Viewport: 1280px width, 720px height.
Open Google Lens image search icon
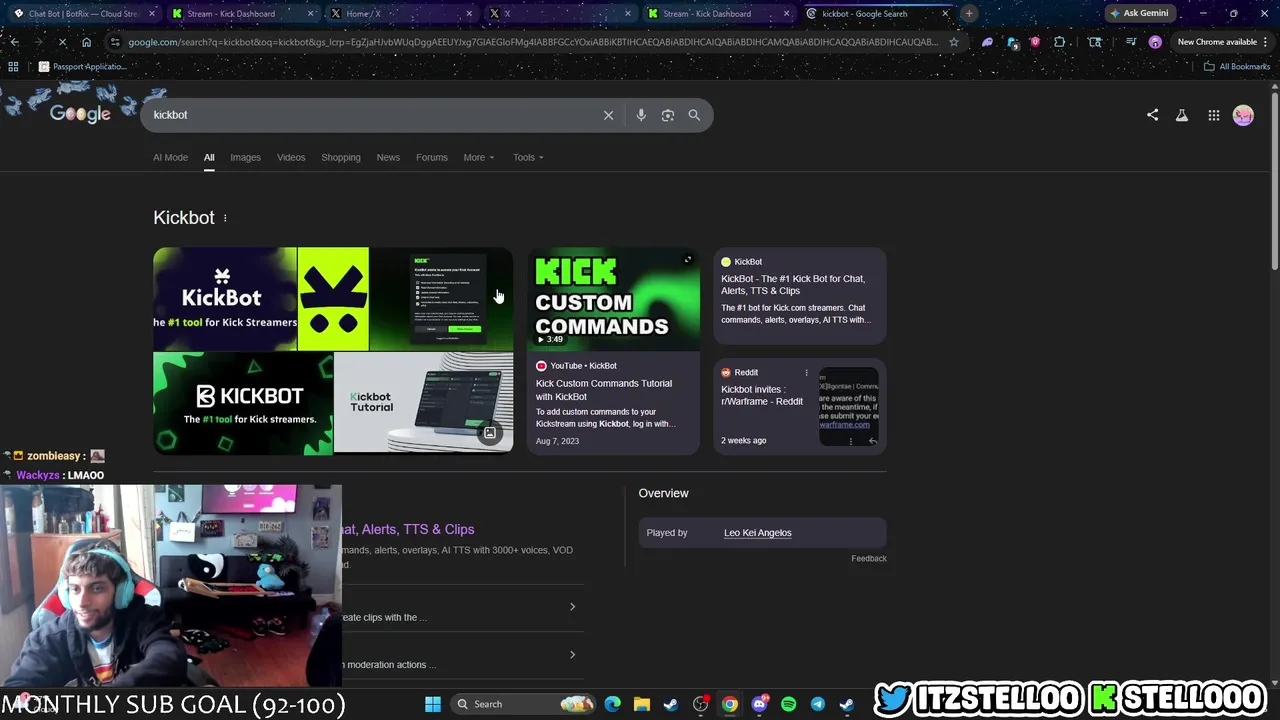[x=668, y=115]
